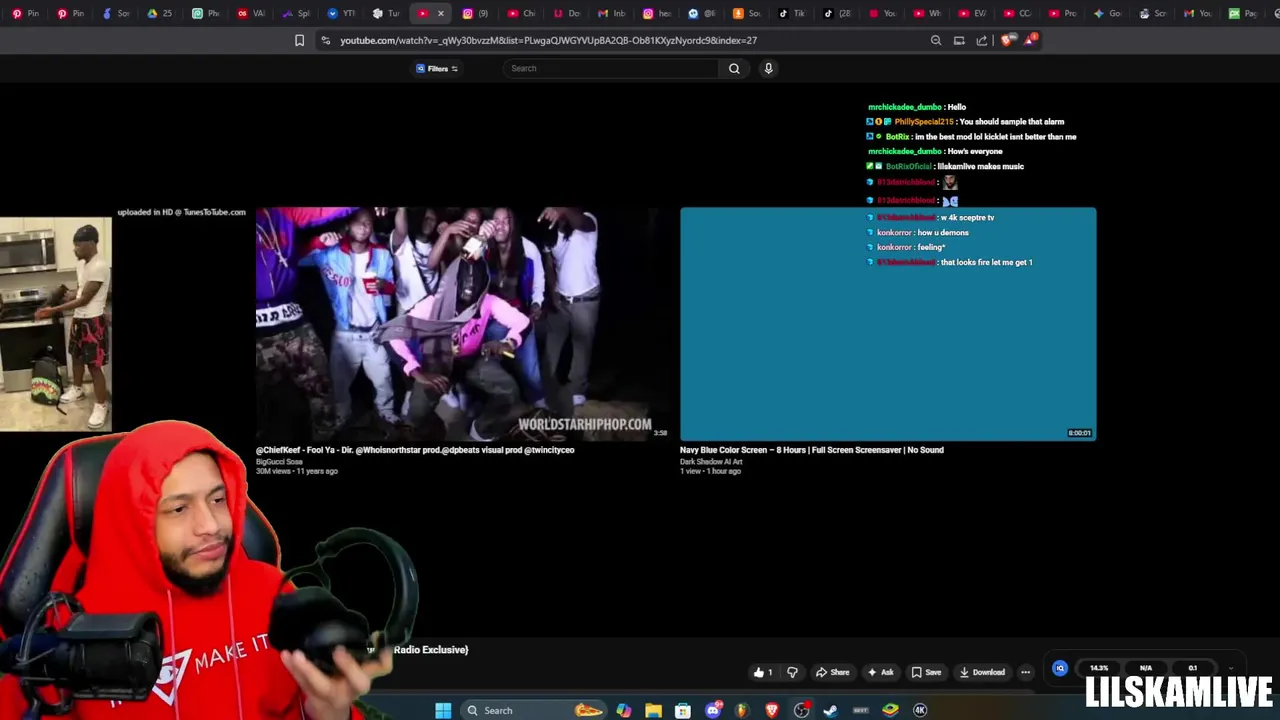Open BigGucci Sosa channel link
Screen dimensions: 1280x720
pyautogui.click(x=279, y=462)
